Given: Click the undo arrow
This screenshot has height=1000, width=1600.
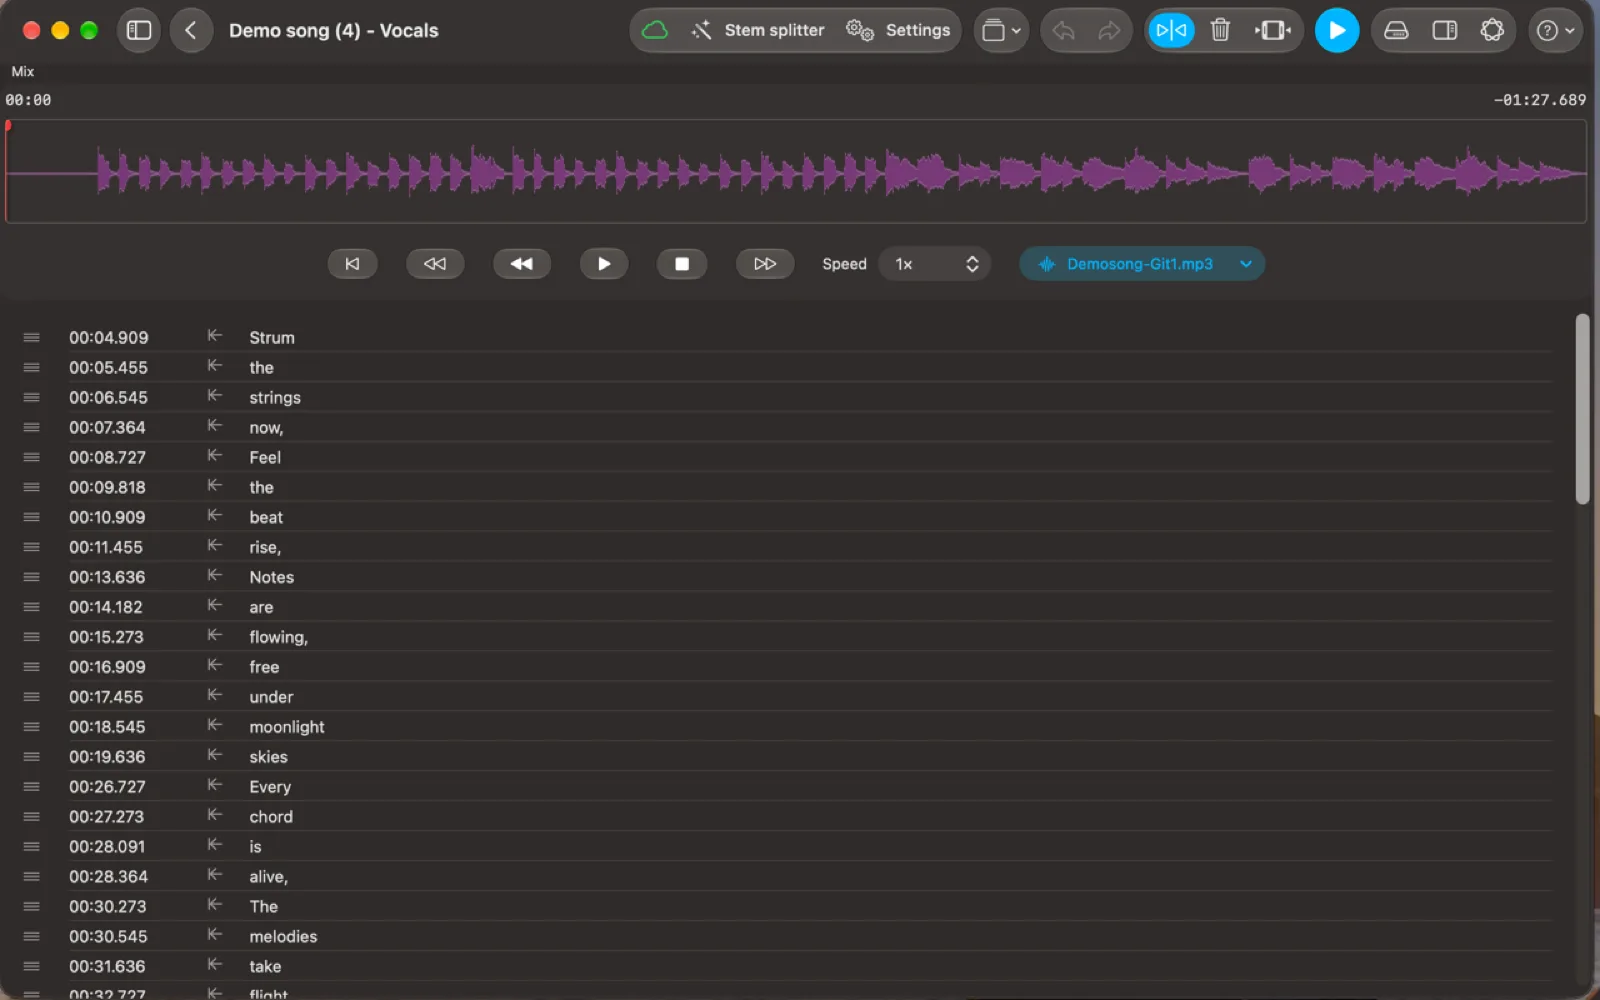Looking at the screenshot, I should (x=1064, y=30).
